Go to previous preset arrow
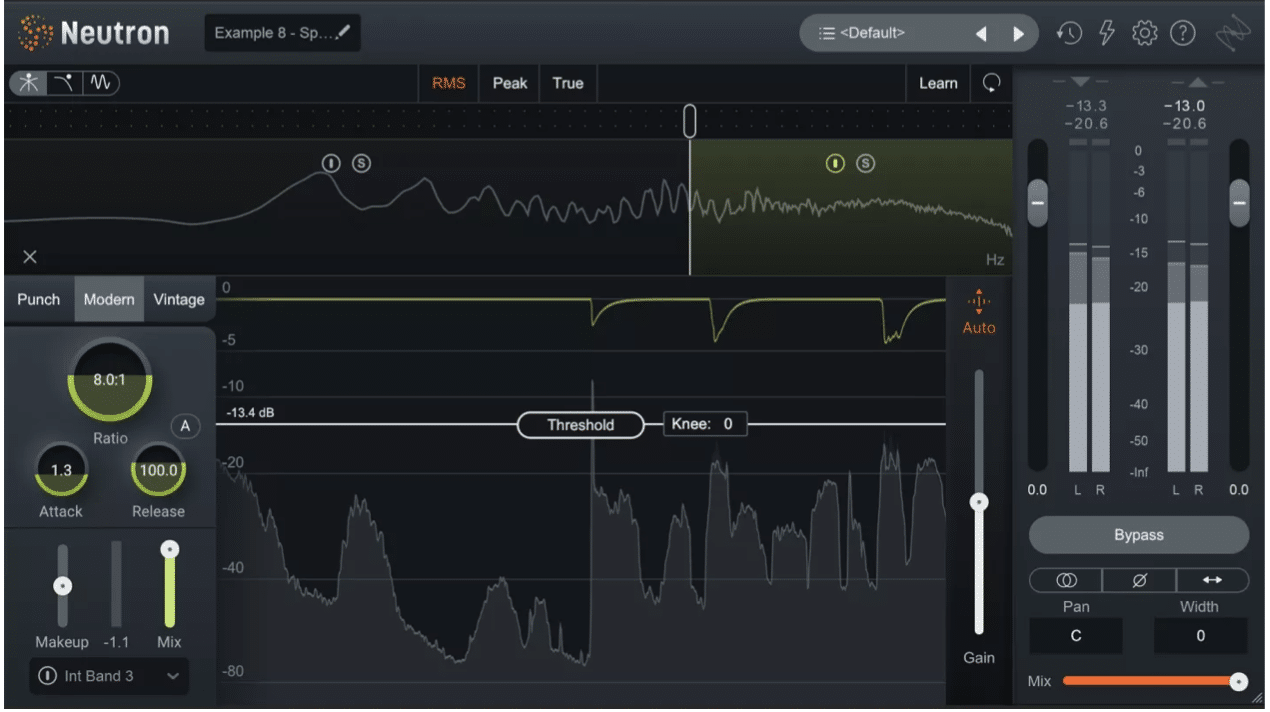The height and width of the screenshot is (712, 1270). pyautogui.click(x=981, y=34)
